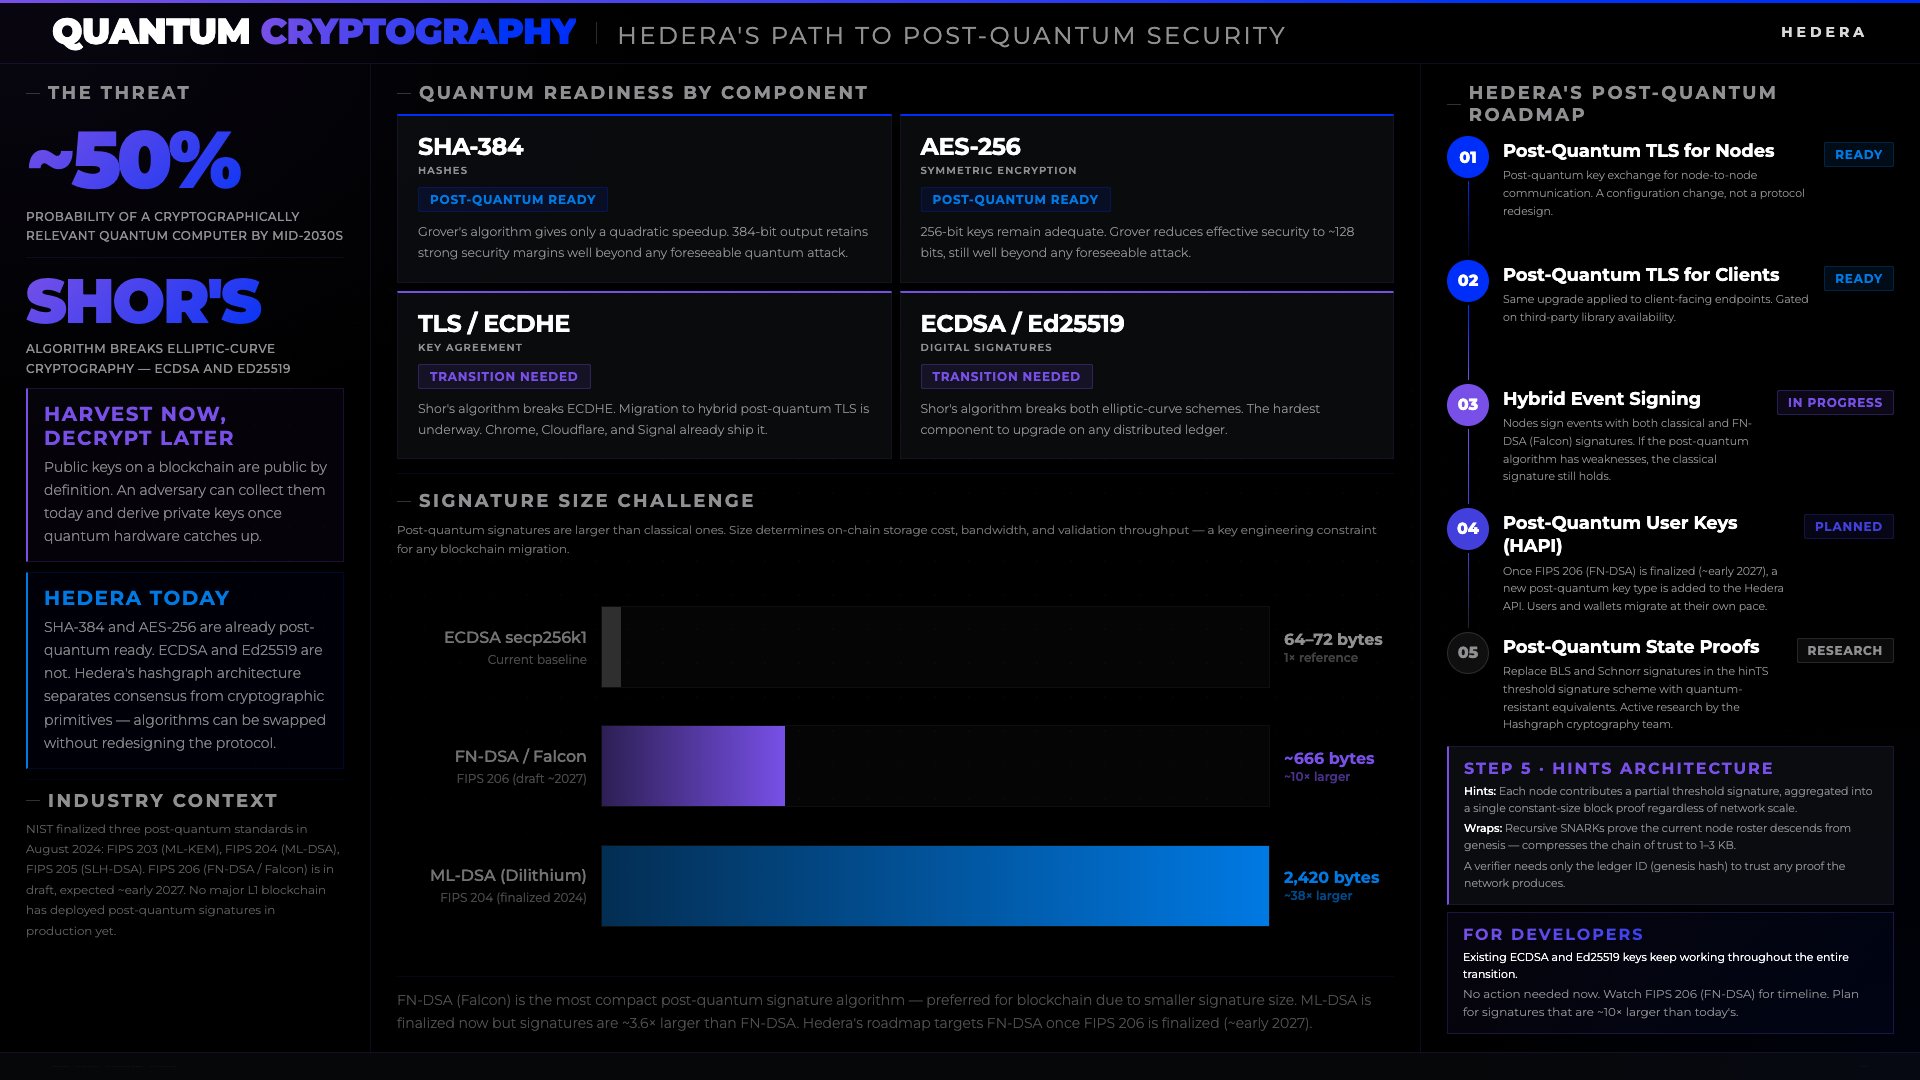Click the purple FN-DSA Falcon bar
Image resolution: width=1920 pixels, height=1080 pixels.
tap(693, 766)
